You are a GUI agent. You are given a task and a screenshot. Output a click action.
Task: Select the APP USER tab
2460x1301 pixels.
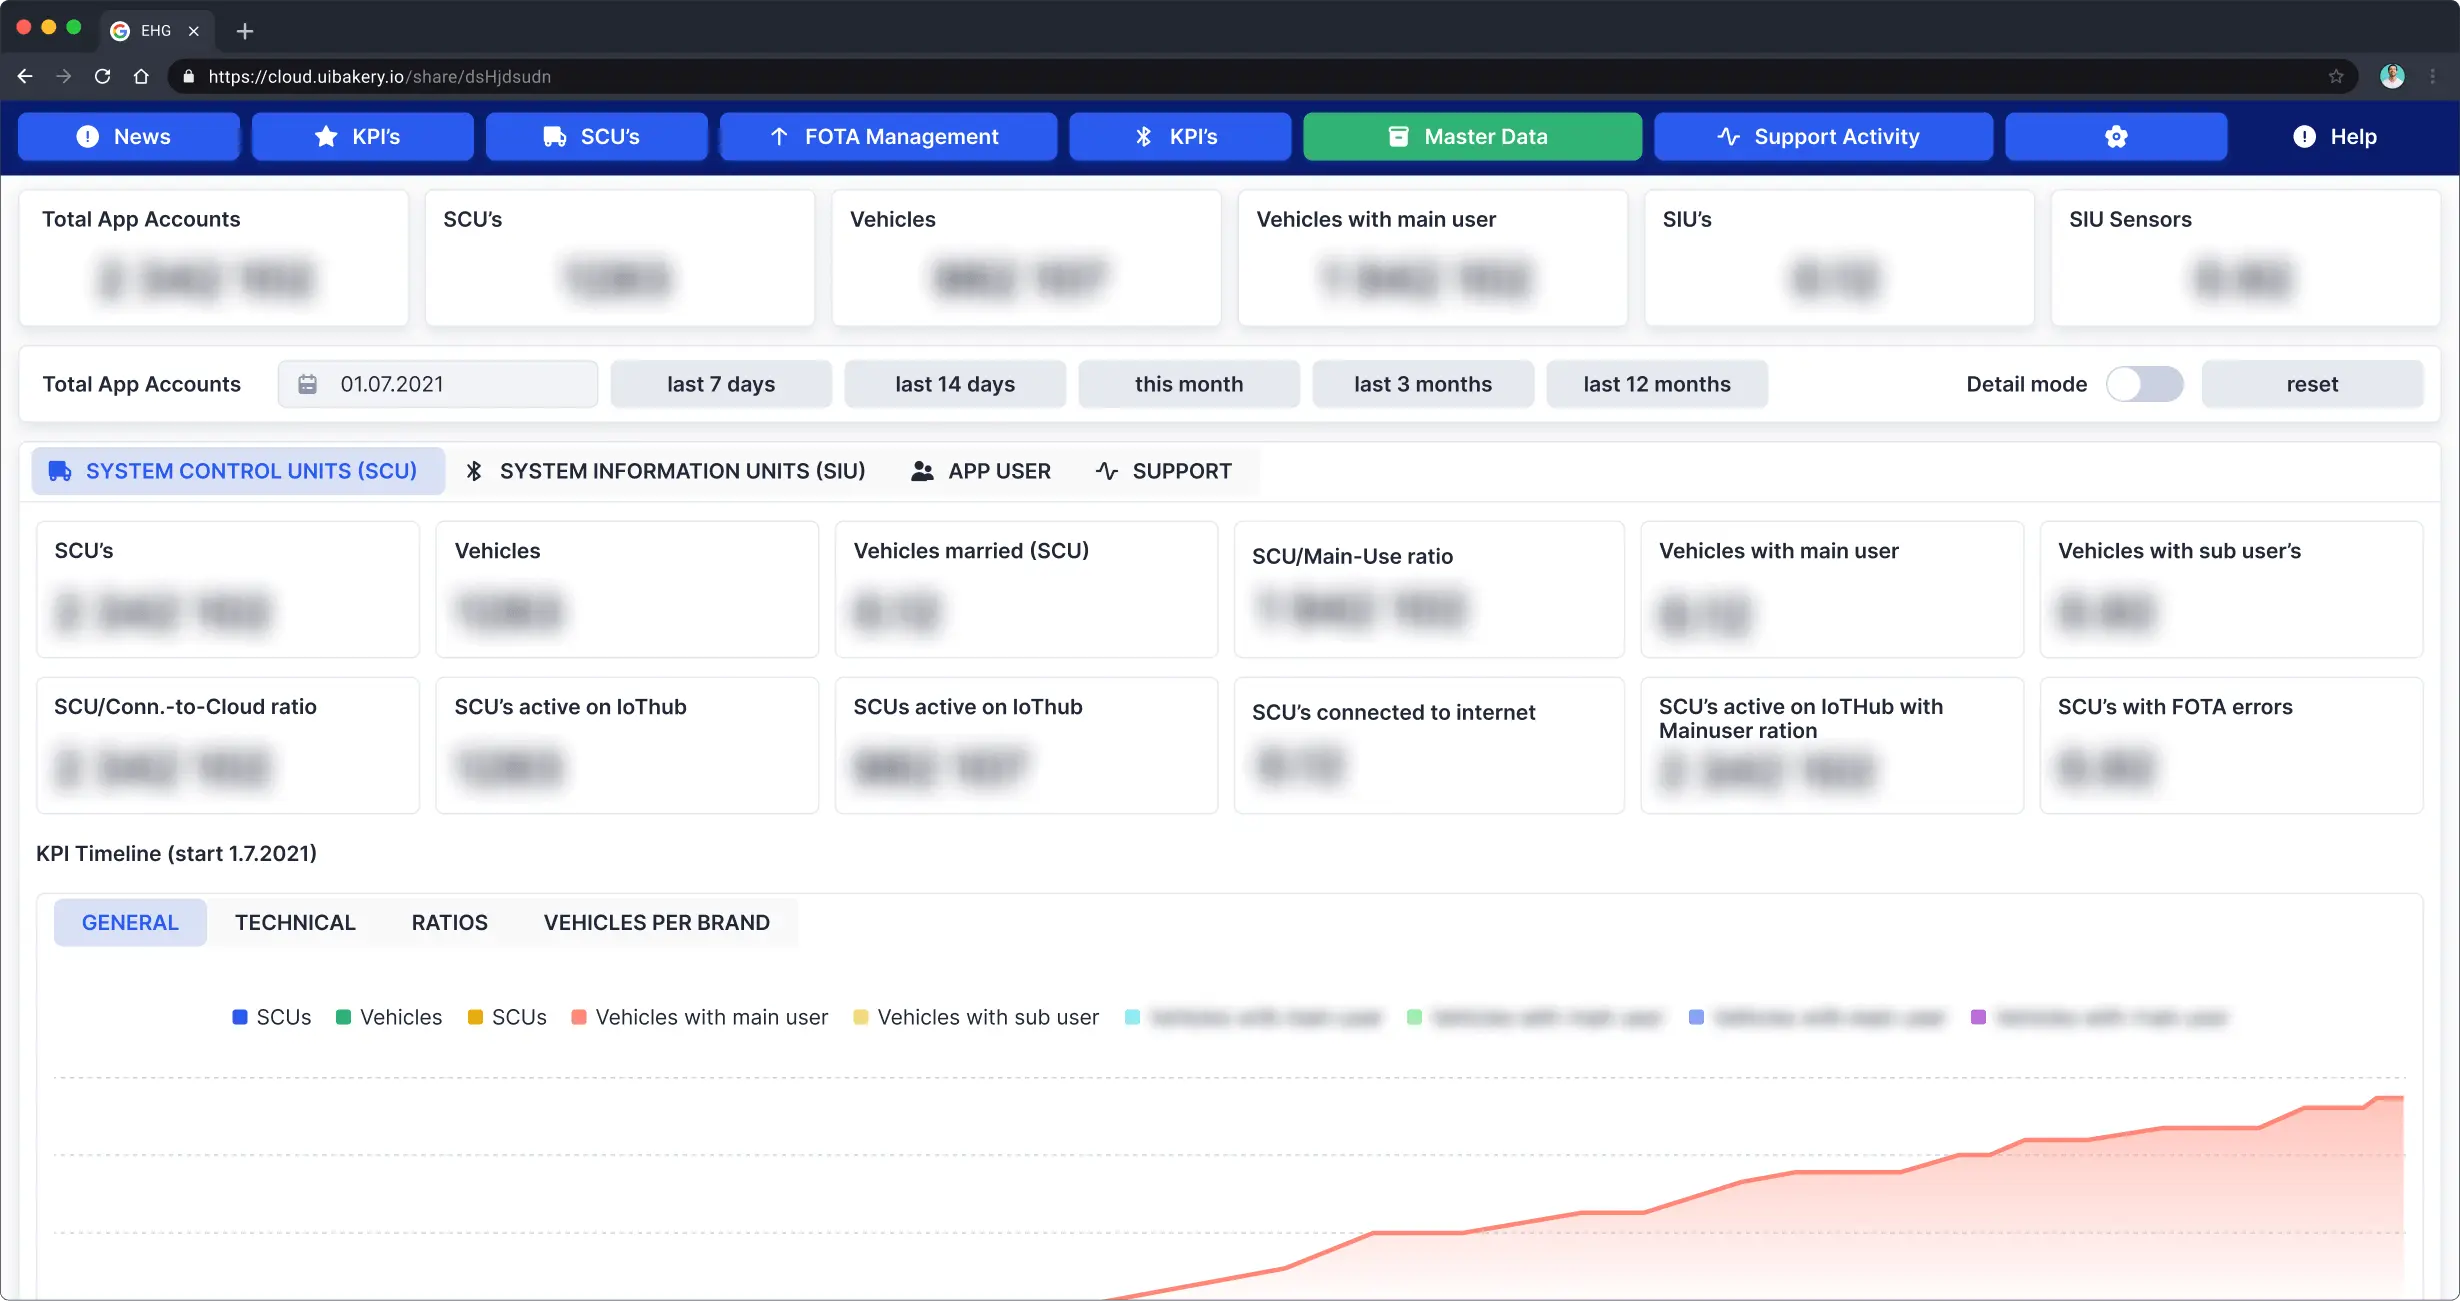click(x=981, y=471)
